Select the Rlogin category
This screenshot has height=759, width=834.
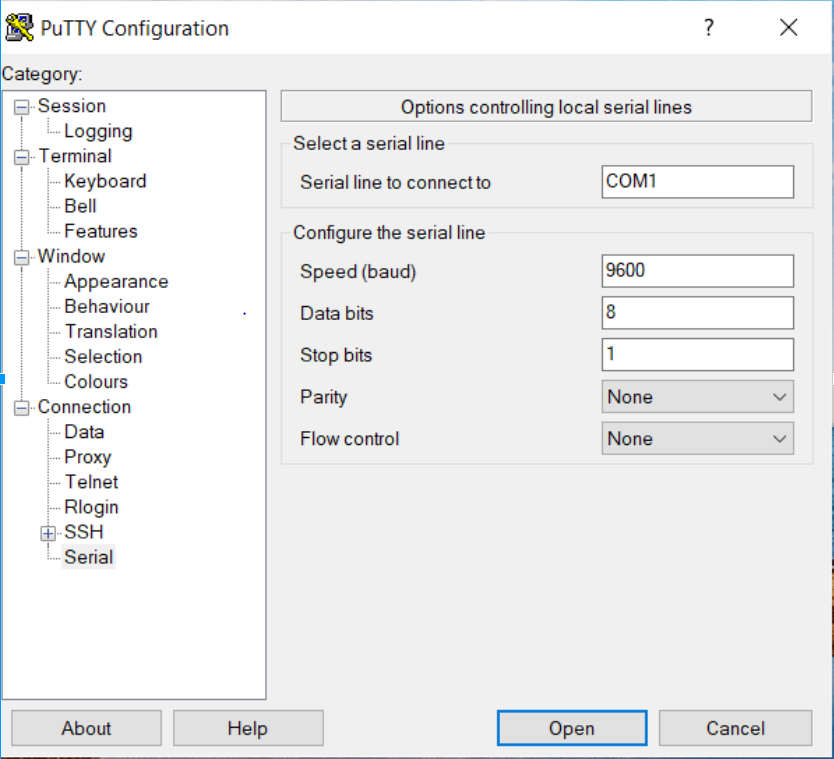pos(91,507)
